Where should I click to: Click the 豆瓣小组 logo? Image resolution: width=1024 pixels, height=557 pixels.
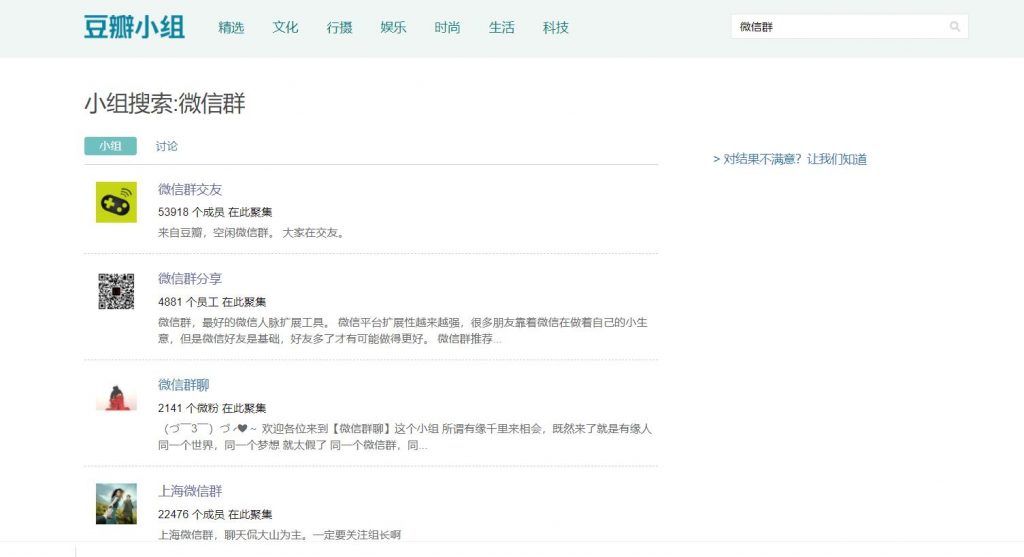click(x=135, y=27)
